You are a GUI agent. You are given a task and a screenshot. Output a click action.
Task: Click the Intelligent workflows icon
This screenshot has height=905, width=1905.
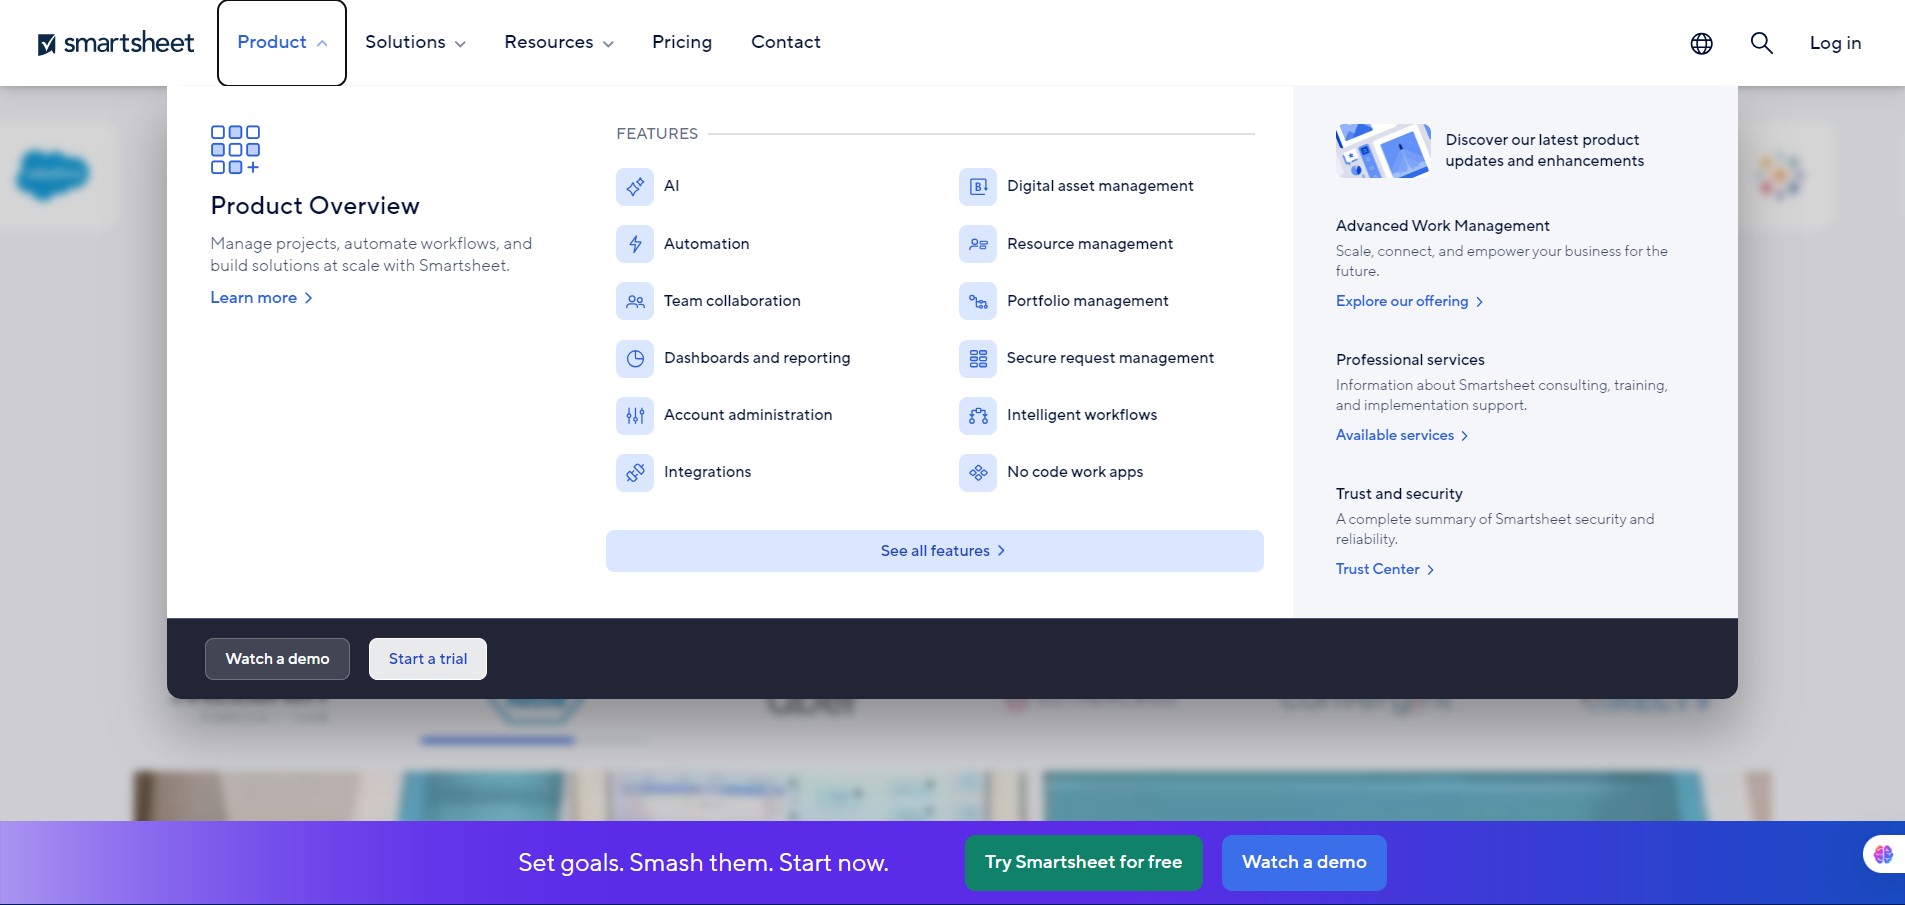(x=978, y=415)
